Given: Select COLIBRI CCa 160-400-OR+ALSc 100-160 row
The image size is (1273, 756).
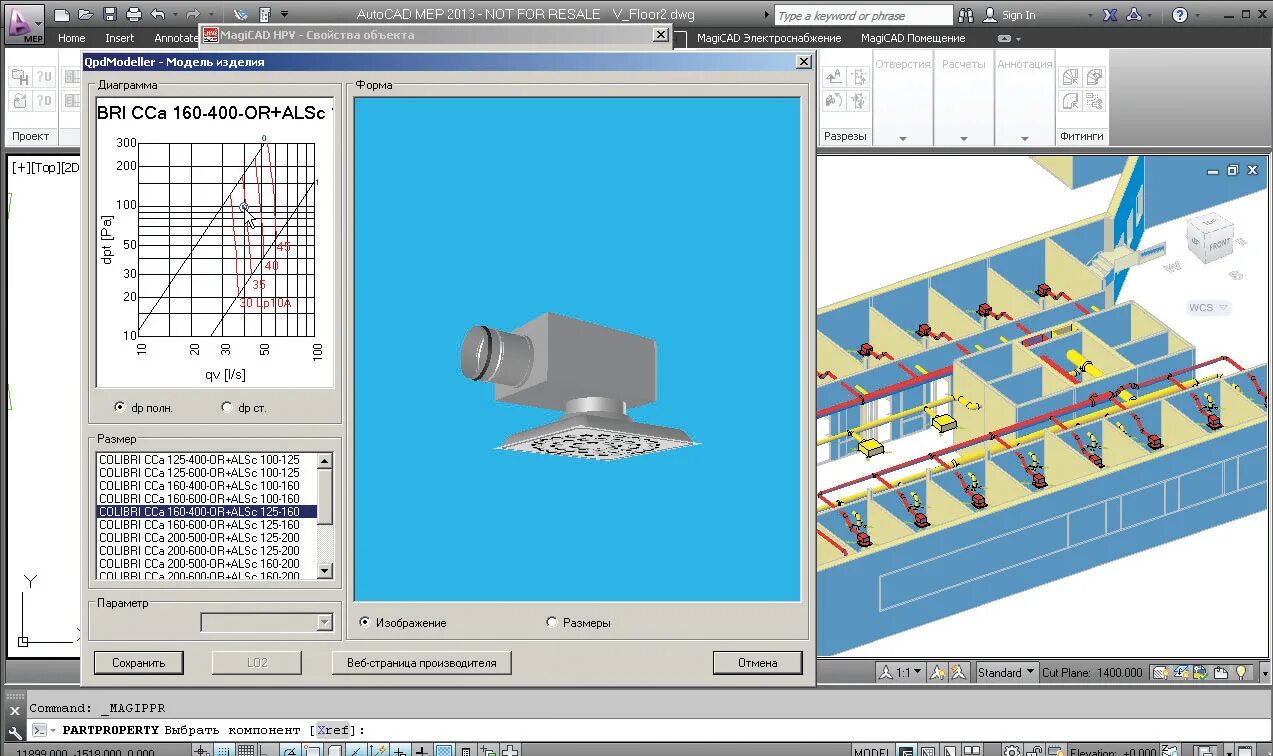Looking at the screenshot, I should pos(206,486).
